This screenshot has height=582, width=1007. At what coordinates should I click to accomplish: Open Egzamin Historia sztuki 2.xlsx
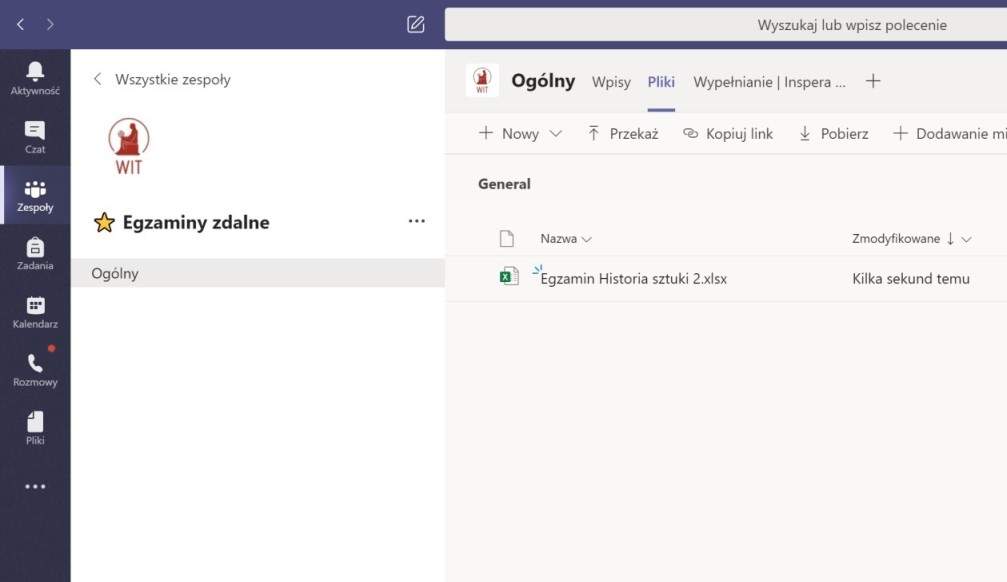[633, 278]
